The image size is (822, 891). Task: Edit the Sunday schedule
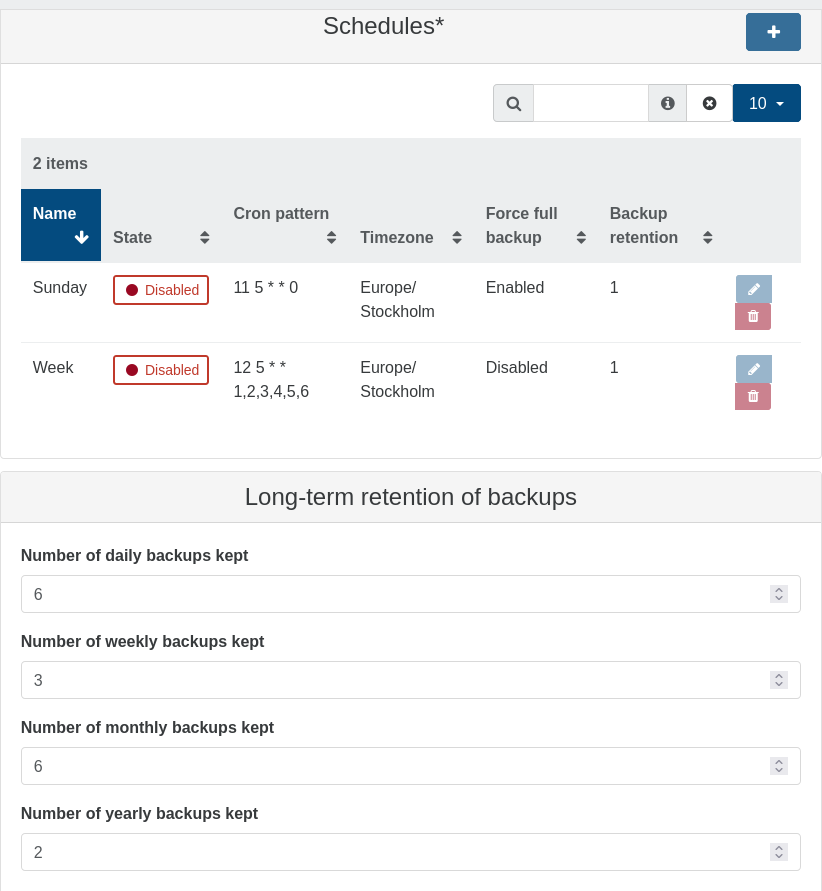[753, 289]
